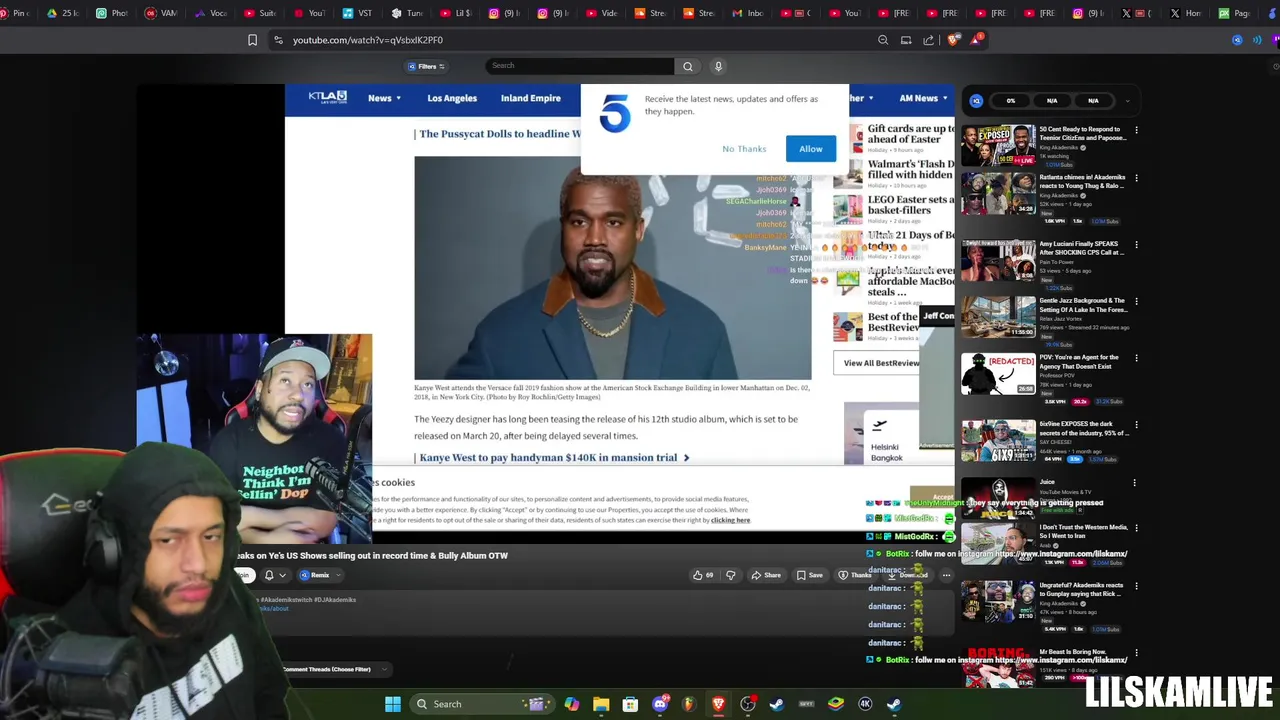Image resolution: width=1280 pixels, height=720 pixels.
Task: Open Brave browser from the taskbar
Action: pos(718,704)
